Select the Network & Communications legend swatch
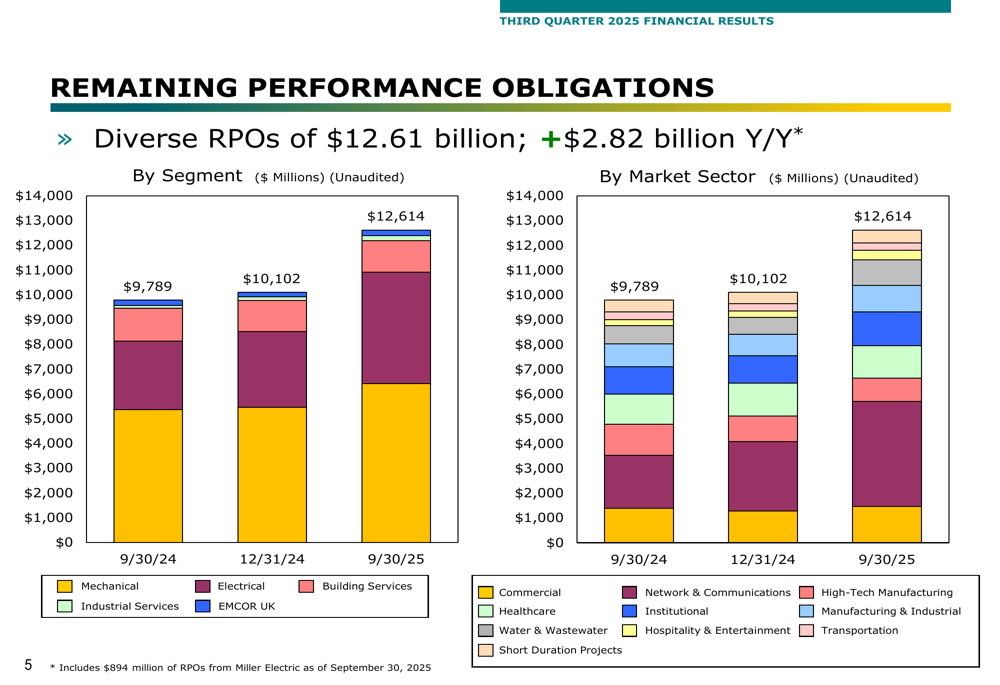Image resolution: width=1000 pixels, height=685 pixels. pos(630,594)
